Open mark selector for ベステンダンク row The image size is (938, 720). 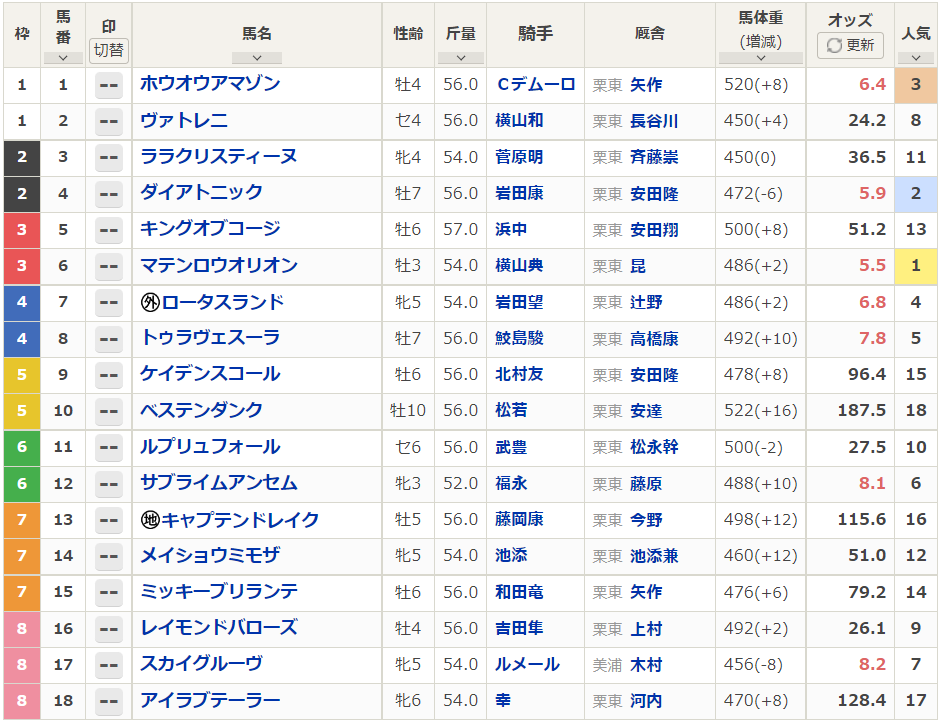(109, 411)
